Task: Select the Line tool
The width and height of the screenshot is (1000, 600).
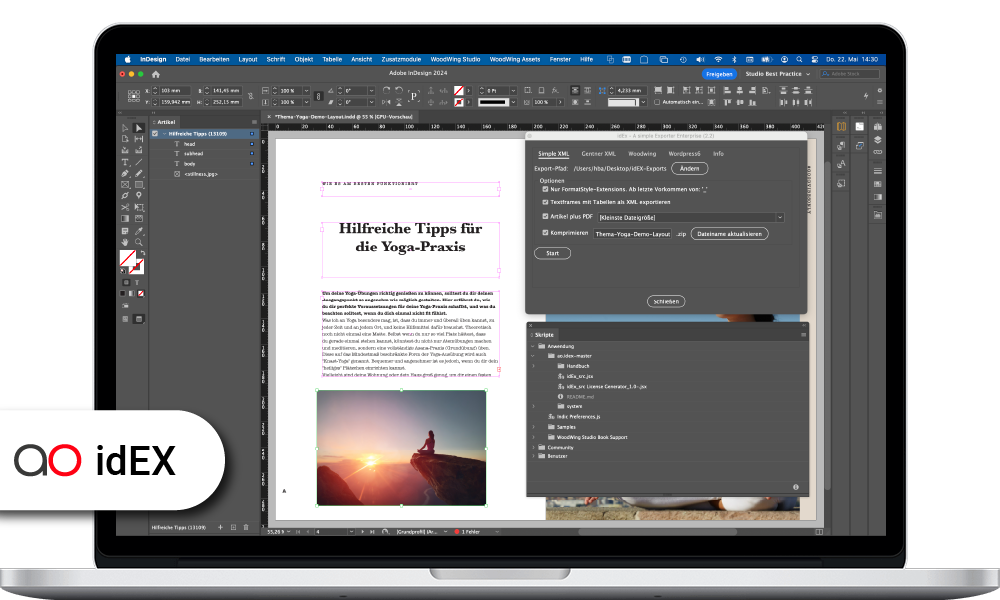Action: (x=138, y=162)
